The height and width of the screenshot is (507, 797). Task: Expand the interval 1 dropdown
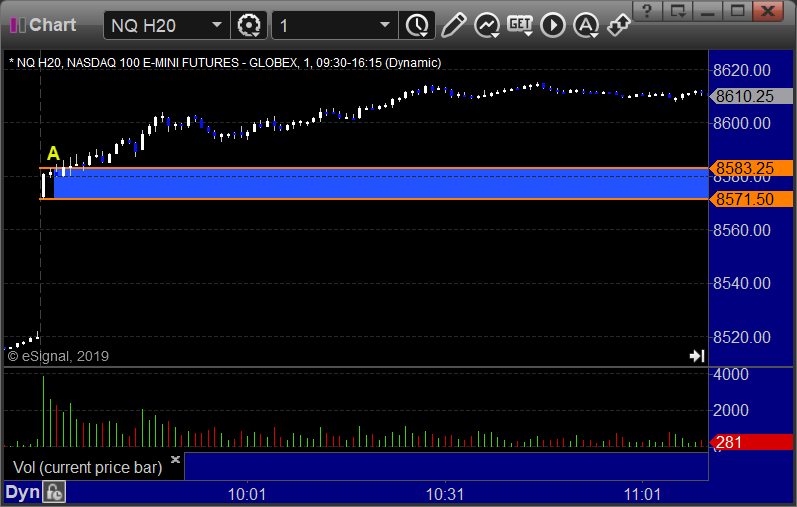385,25
